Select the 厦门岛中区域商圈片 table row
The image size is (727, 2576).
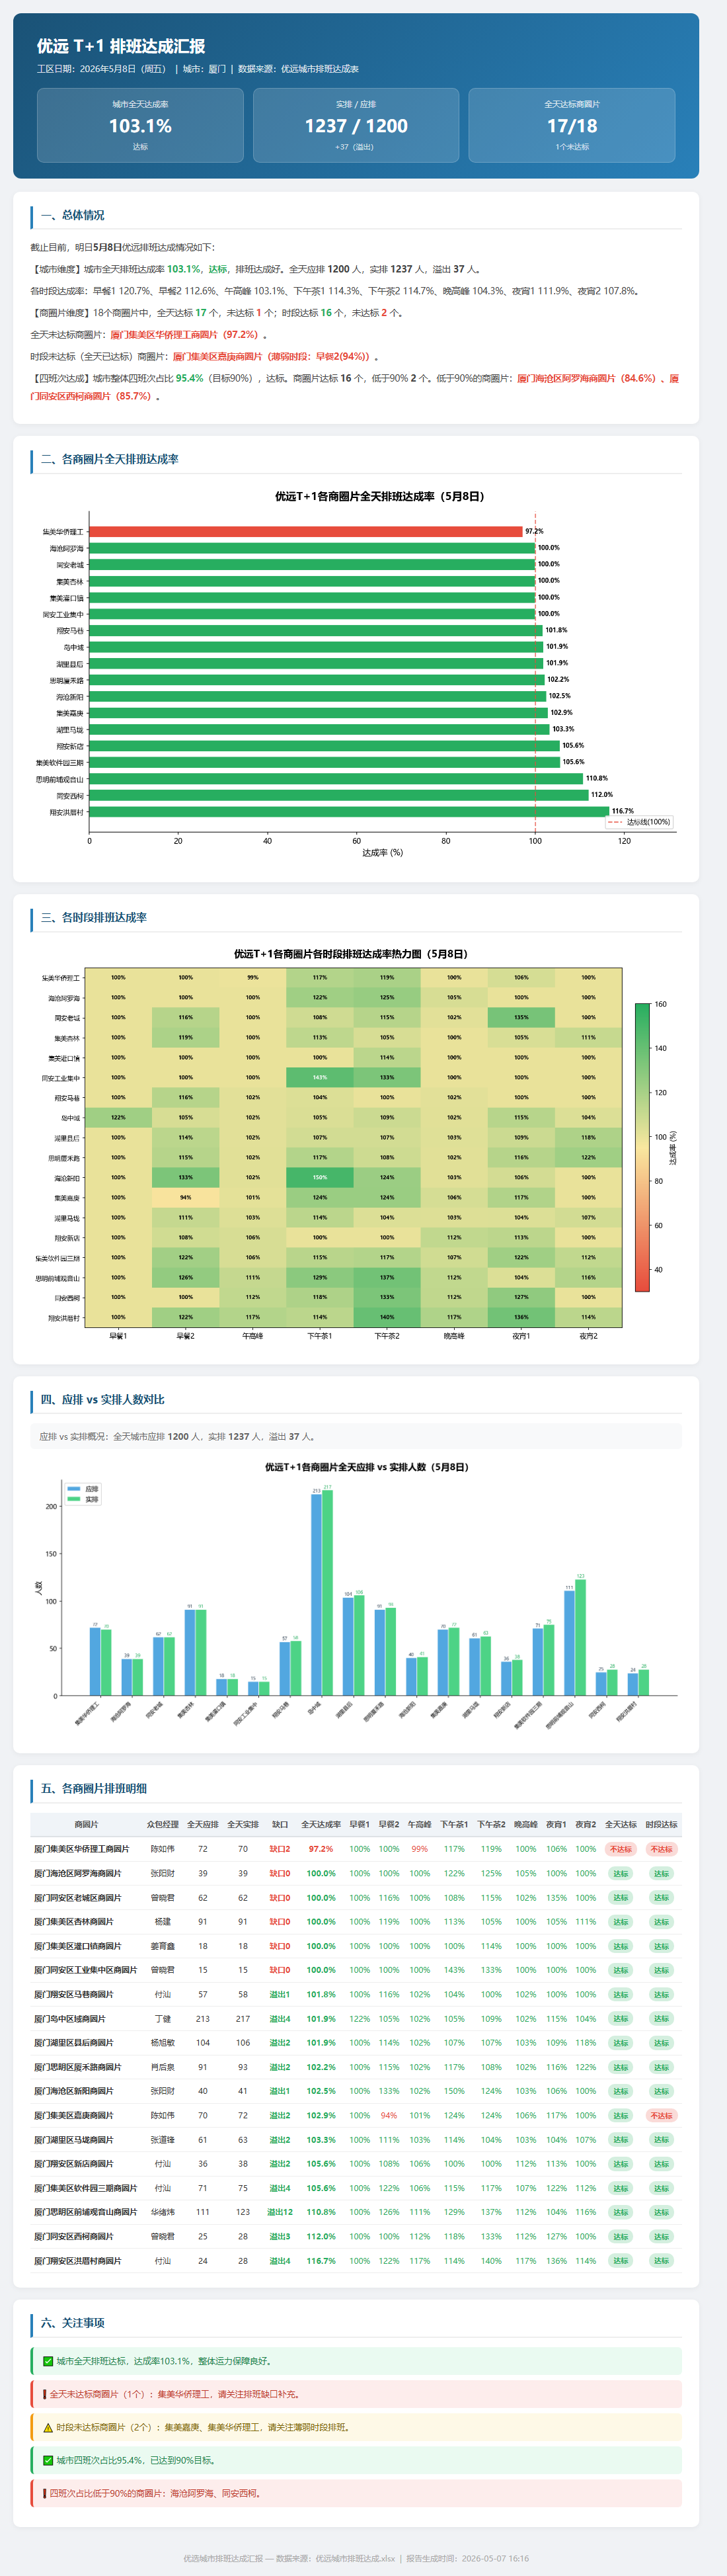[356, 2018]
